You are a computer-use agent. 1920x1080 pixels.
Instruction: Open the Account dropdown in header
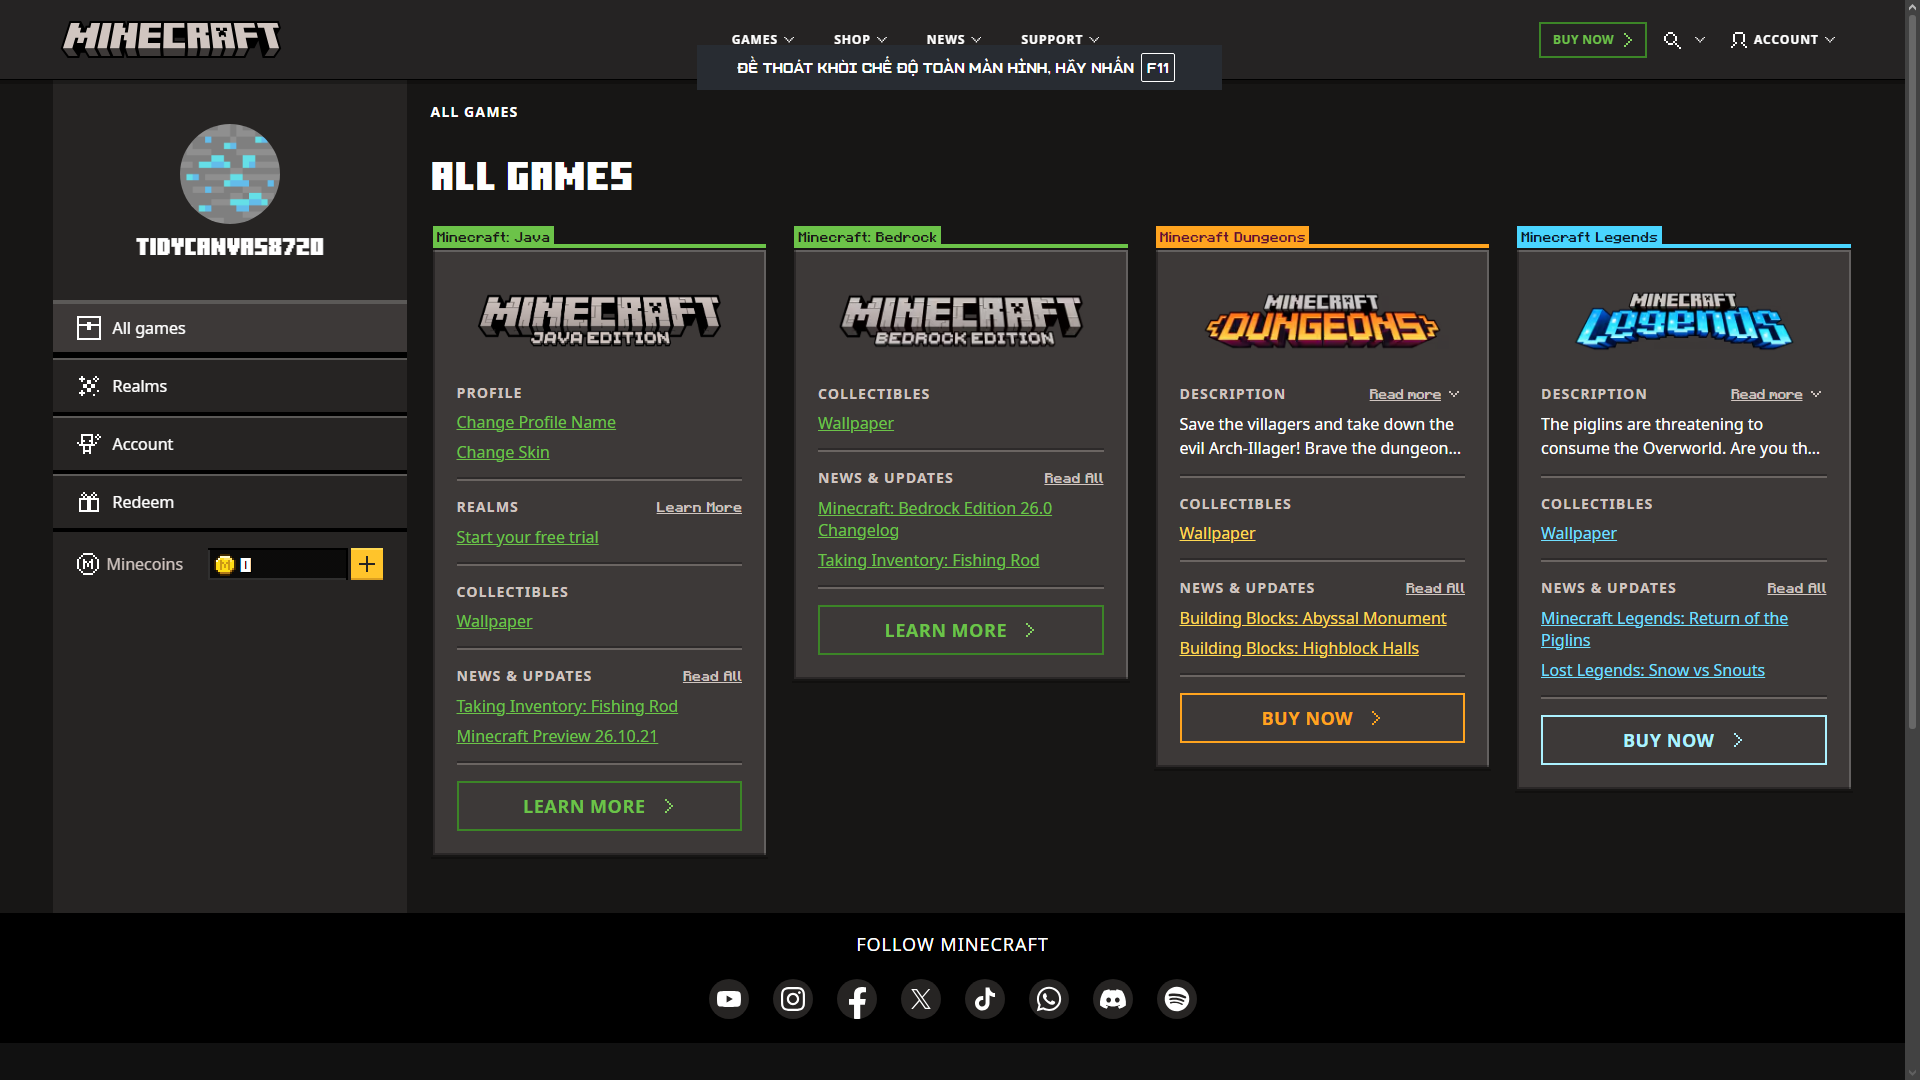pyautogui.click(x=1783, y=40)
